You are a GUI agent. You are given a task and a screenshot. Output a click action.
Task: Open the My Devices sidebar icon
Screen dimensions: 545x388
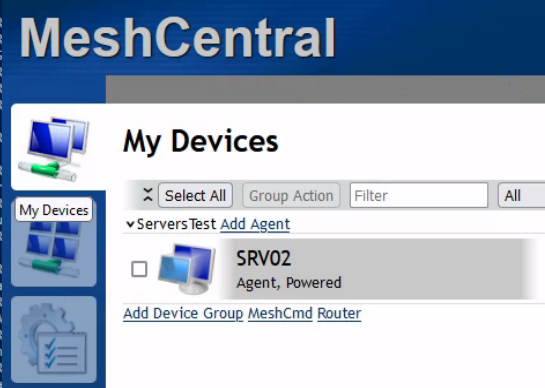coord(54,148)
